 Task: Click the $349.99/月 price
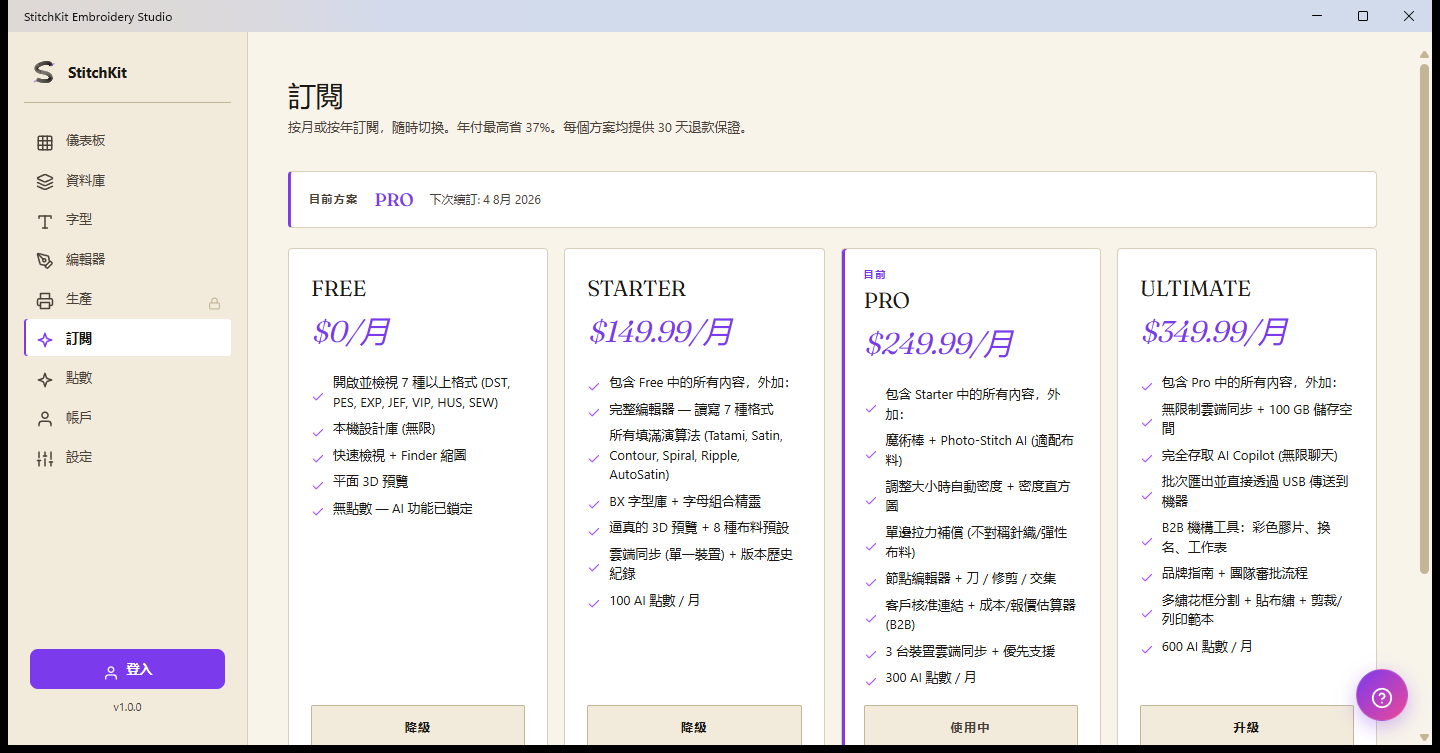coord(1216,332)
